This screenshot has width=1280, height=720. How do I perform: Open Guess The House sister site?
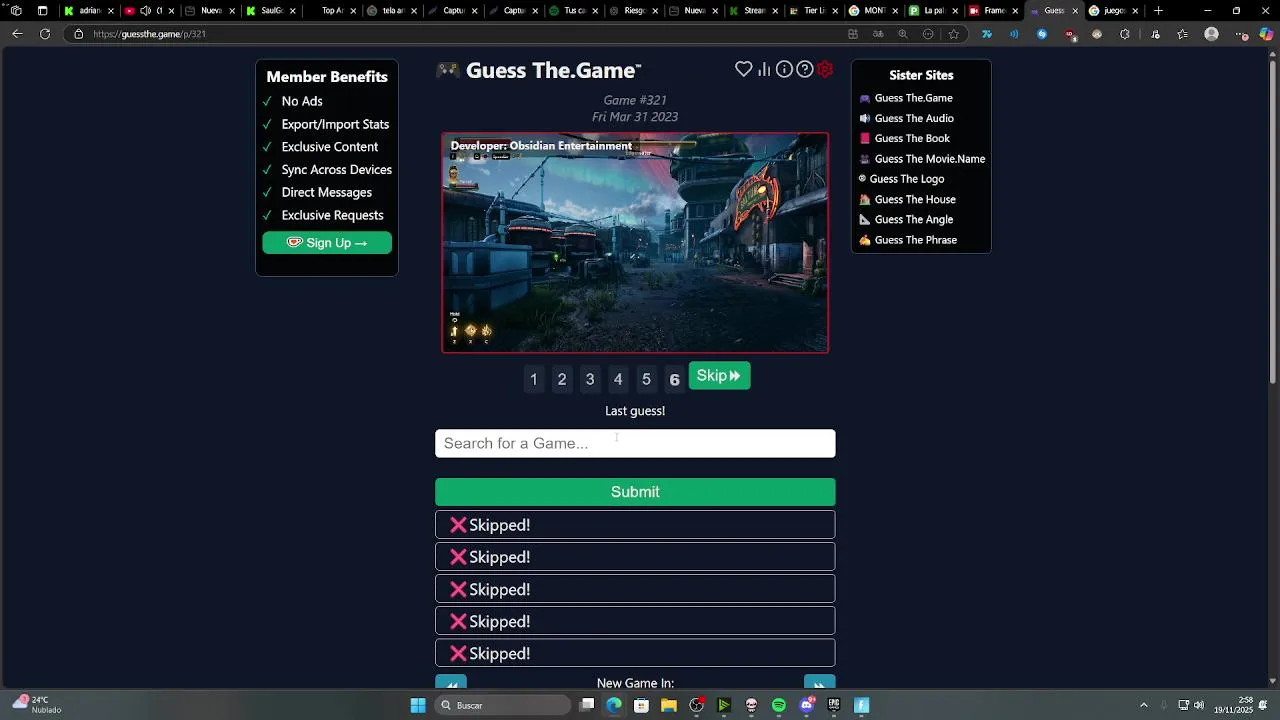click(914, 199)
